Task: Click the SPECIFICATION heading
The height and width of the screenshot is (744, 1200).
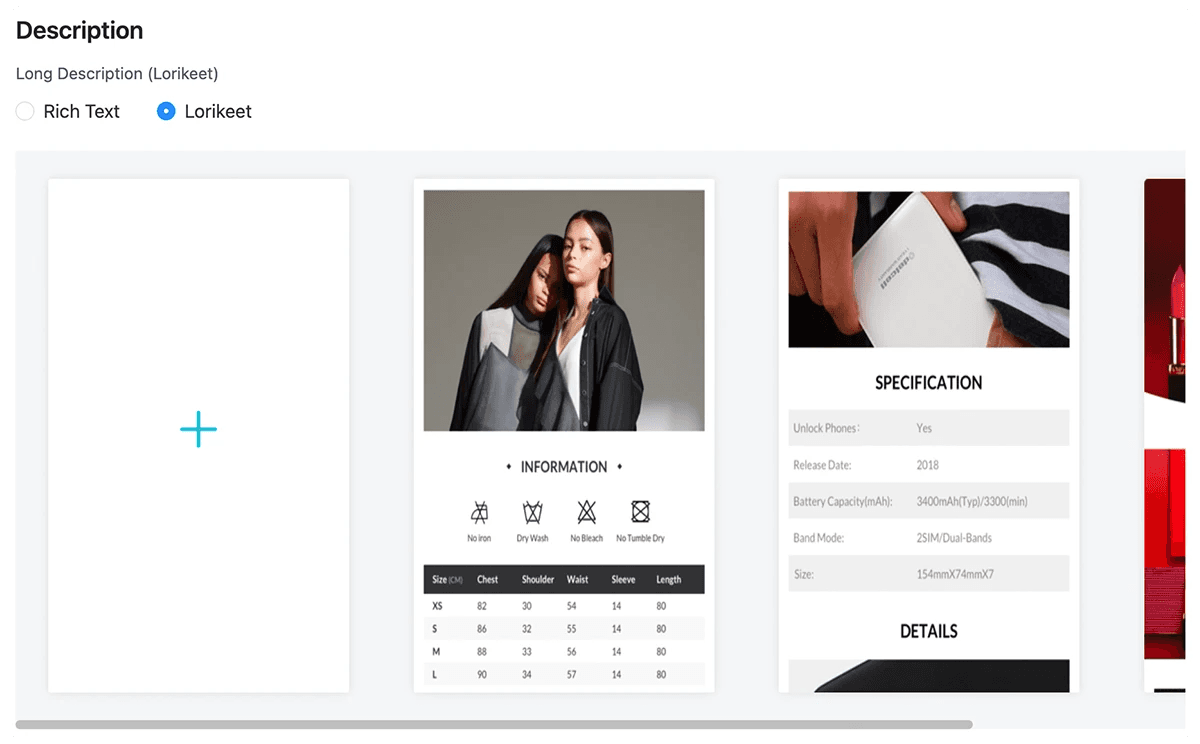Action: 929,382
